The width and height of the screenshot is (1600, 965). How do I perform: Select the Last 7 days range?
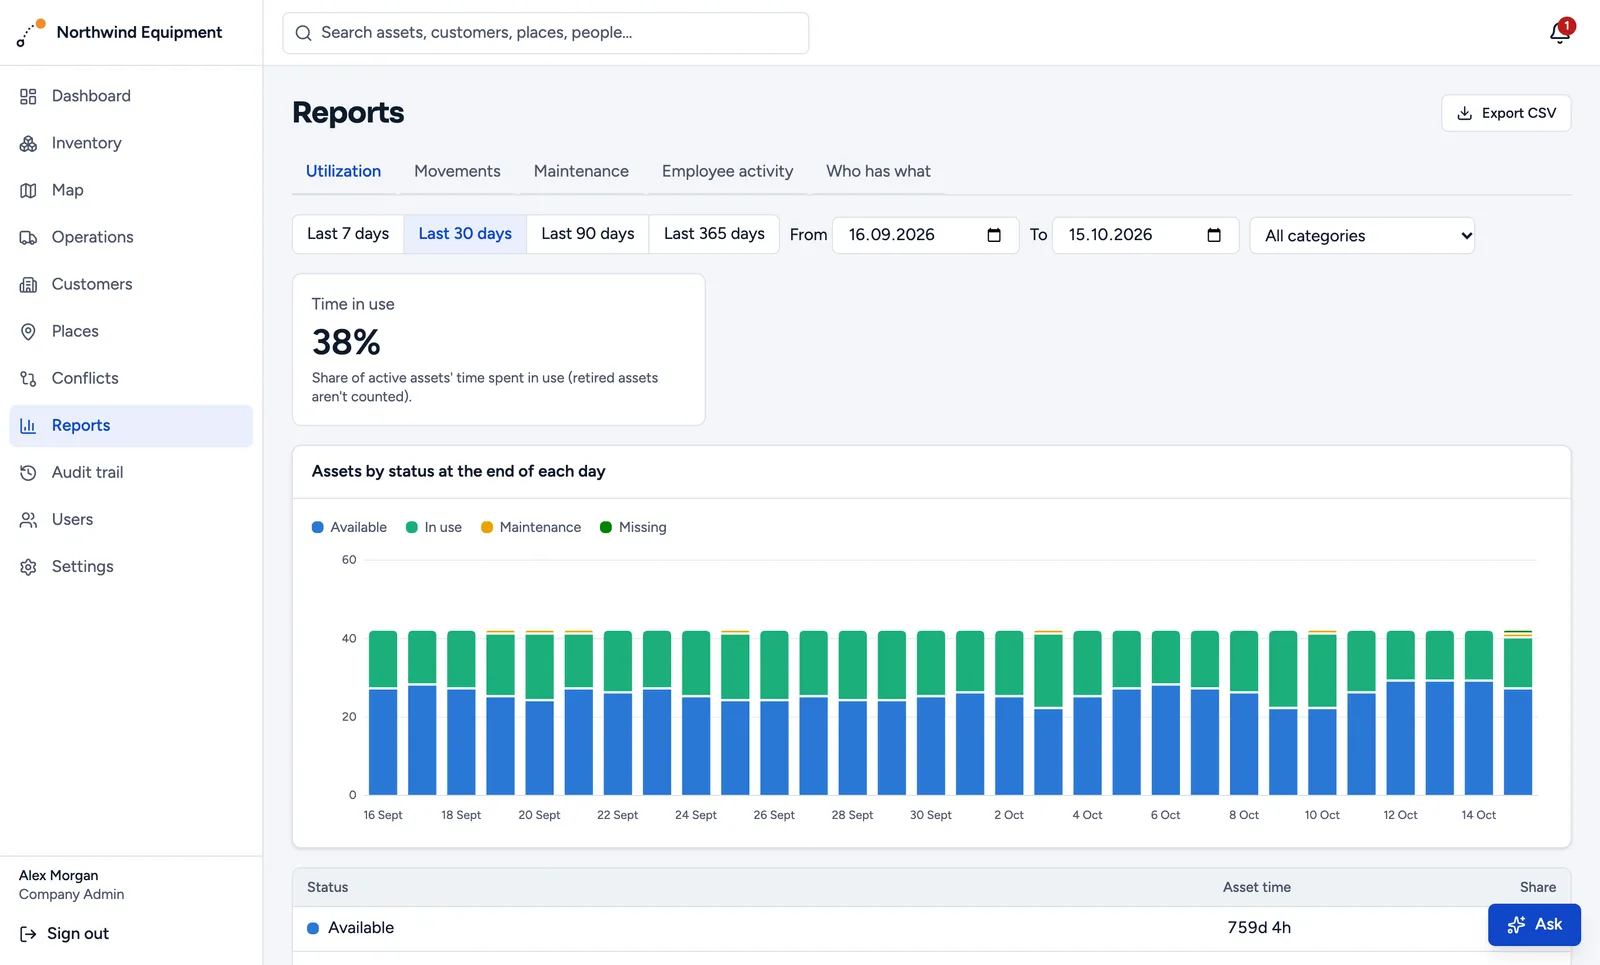coord(348,234)
